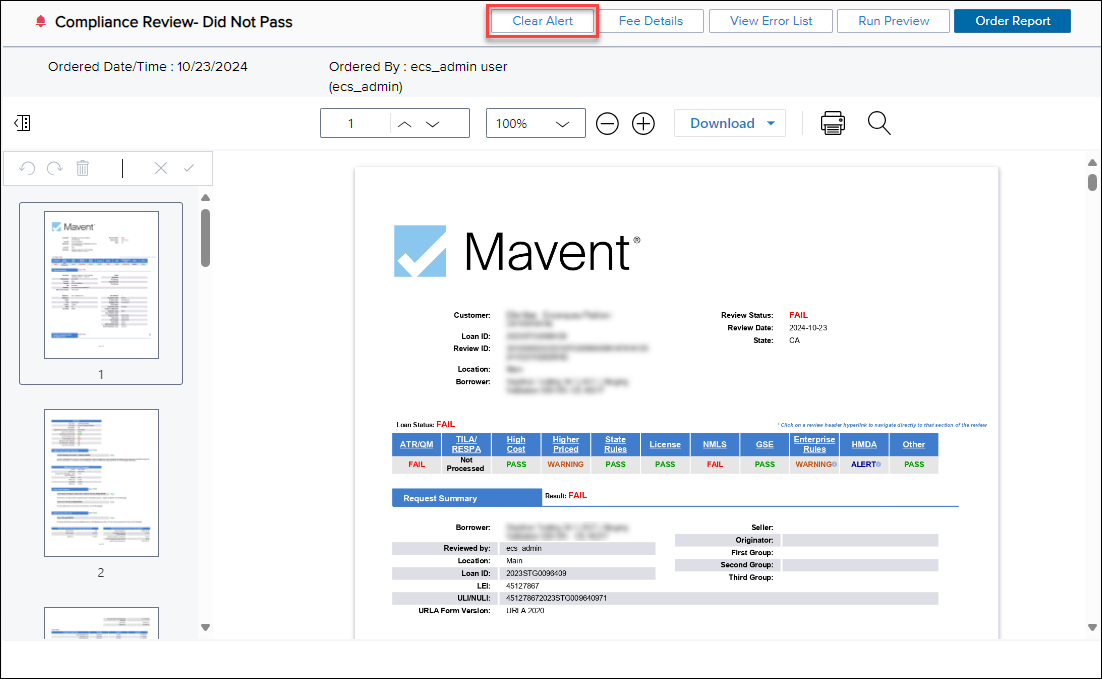
Task: Click the Clear Alert button
Action: click(x=543, y=21)
